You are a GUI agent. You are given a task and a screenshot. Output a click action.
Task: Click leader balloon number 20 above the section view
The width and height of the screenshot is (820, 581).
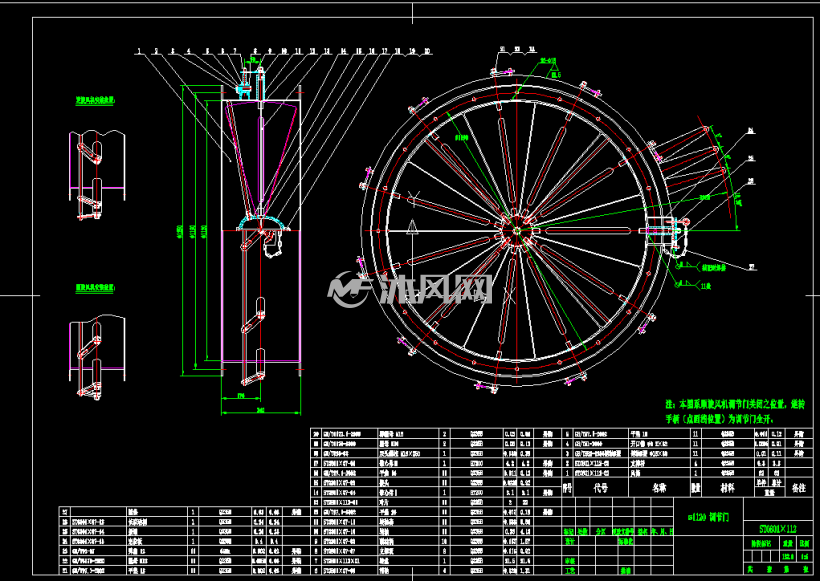(427, 51)
